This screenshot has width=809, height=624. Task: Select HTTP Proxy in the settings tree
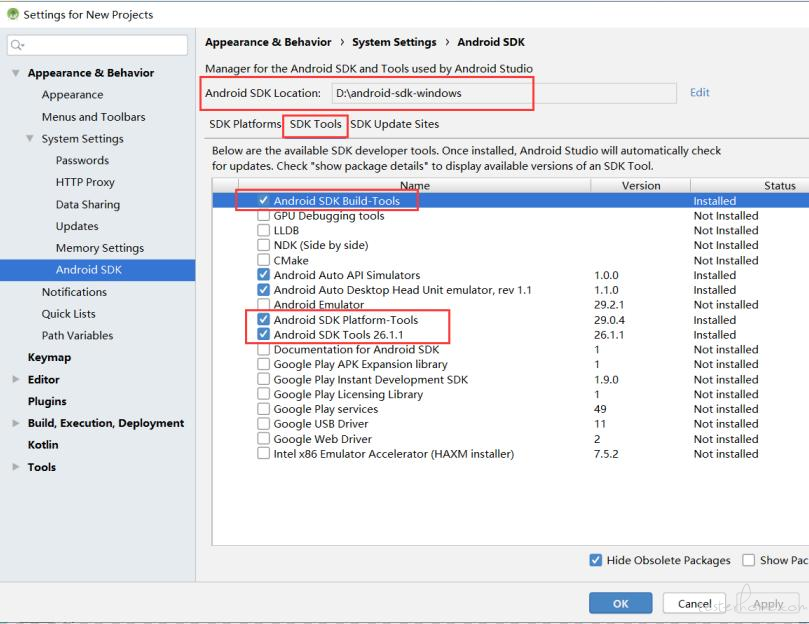click(x=85, y=182)
